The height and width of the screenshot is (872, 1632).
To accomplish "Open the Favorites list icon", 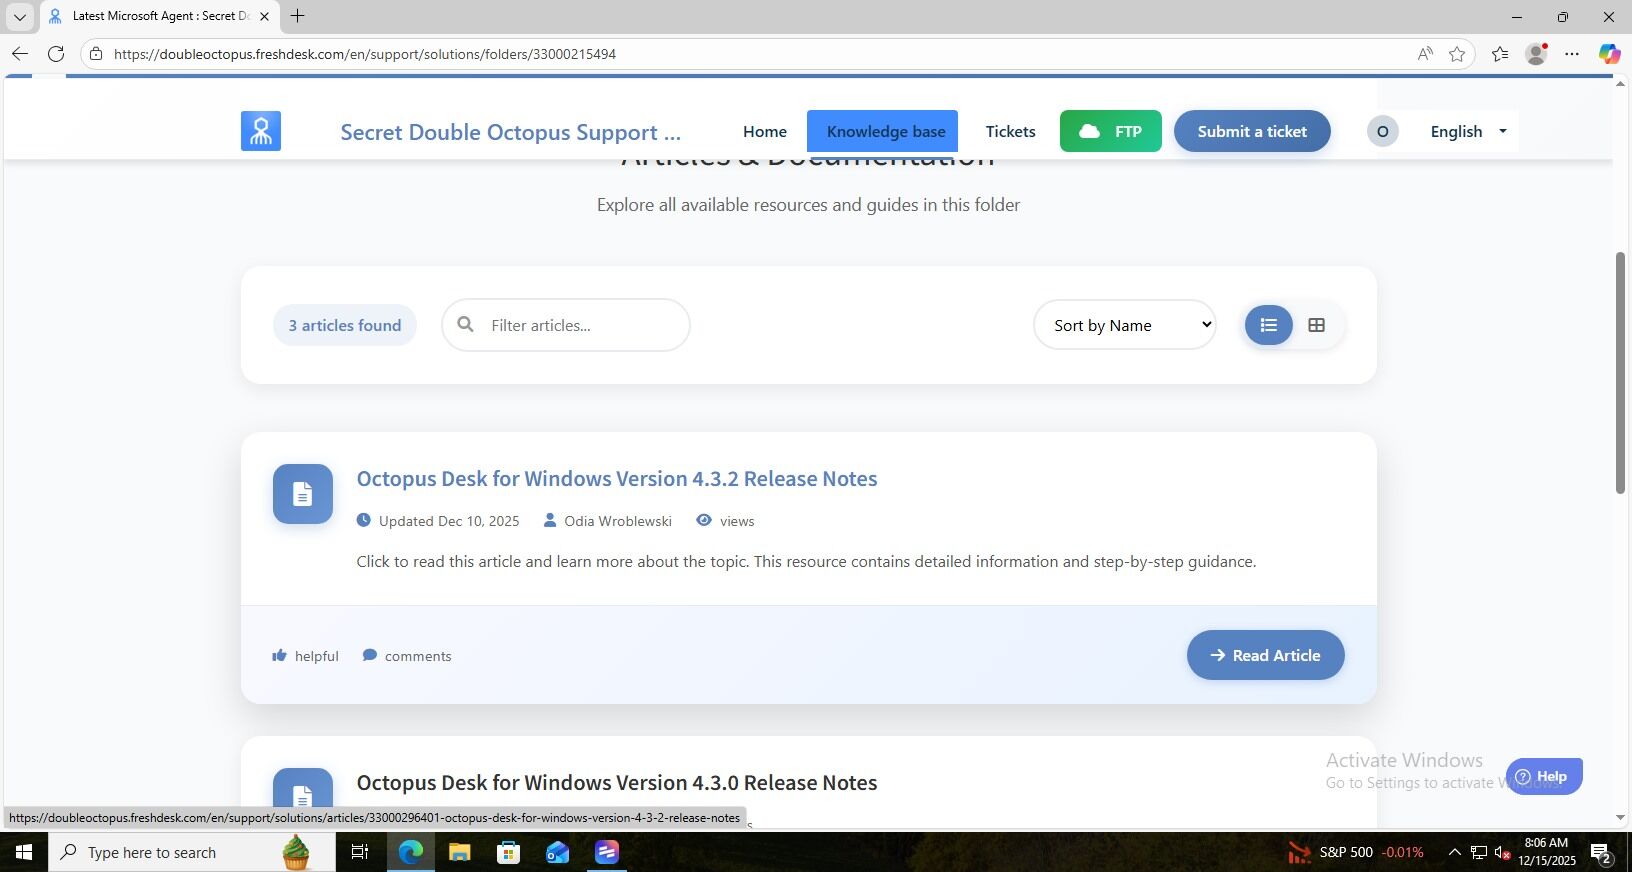I will coord(1500,54).
